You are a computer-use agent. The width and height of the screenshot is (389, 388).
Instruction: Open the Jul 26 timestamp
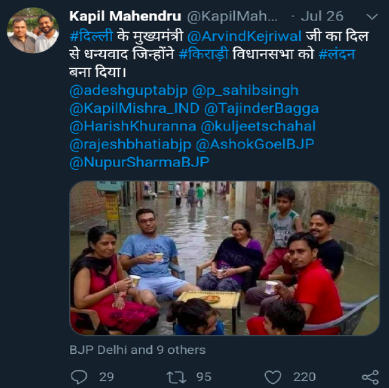322,16
